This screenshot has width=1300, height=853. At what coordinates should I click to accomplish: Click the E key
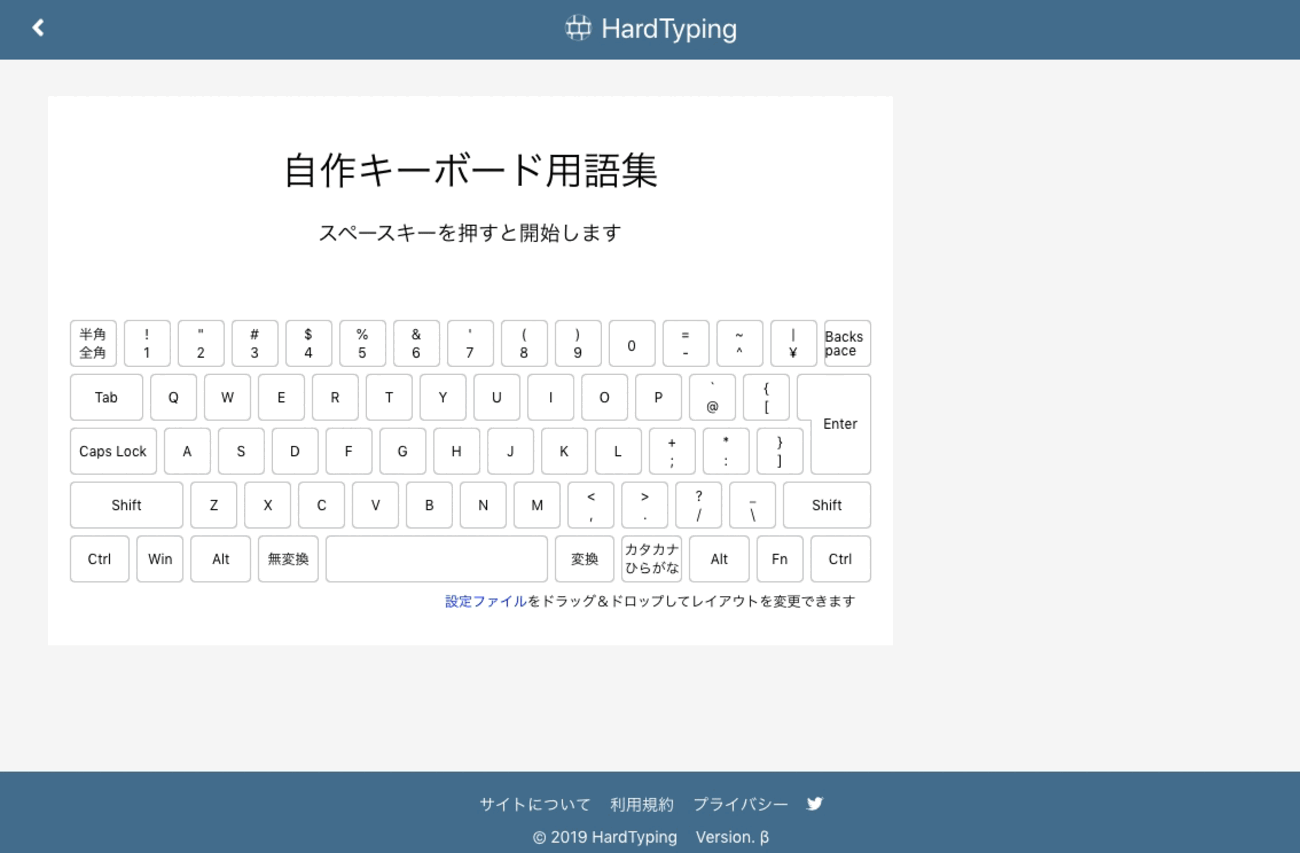[281, 397]
